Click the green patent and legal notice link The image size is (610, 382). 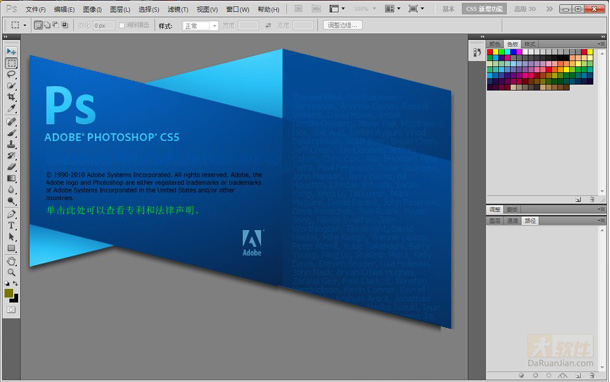[123, 210]
